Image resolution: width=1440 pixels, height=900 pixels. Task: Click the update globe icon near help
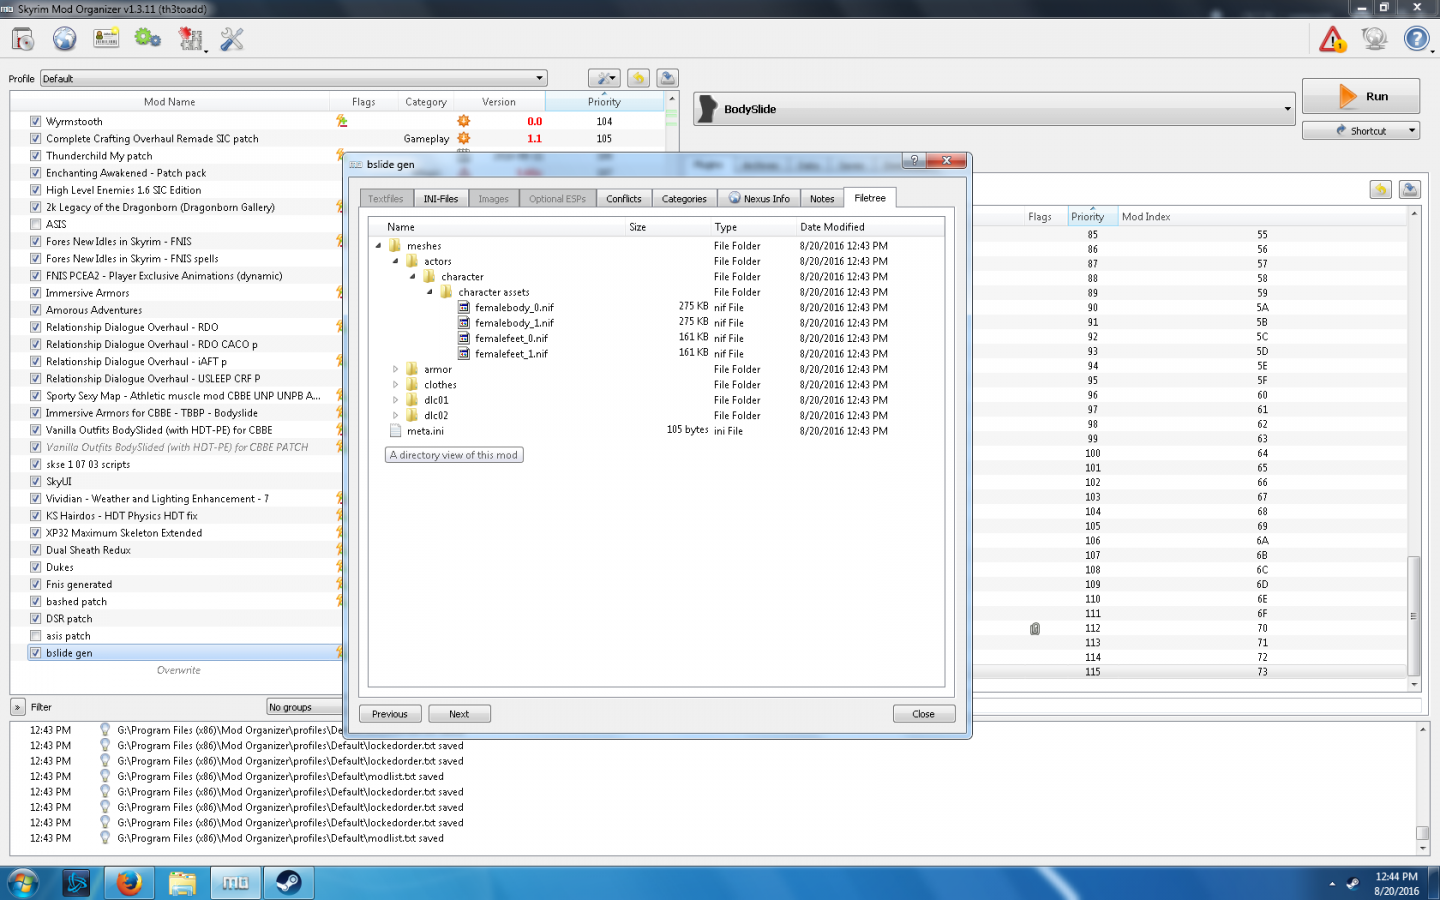point(1375,39)
